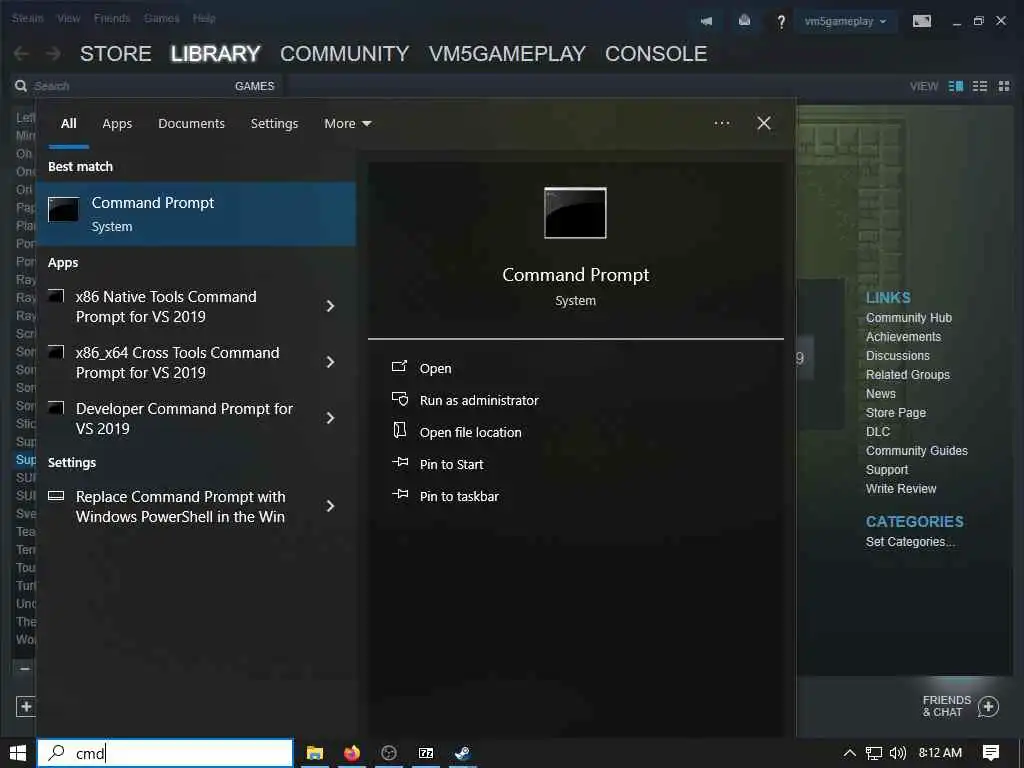Click Write Review link
Screen dimensions: 1024x768
pyautogui.click(x=901, y=488)
